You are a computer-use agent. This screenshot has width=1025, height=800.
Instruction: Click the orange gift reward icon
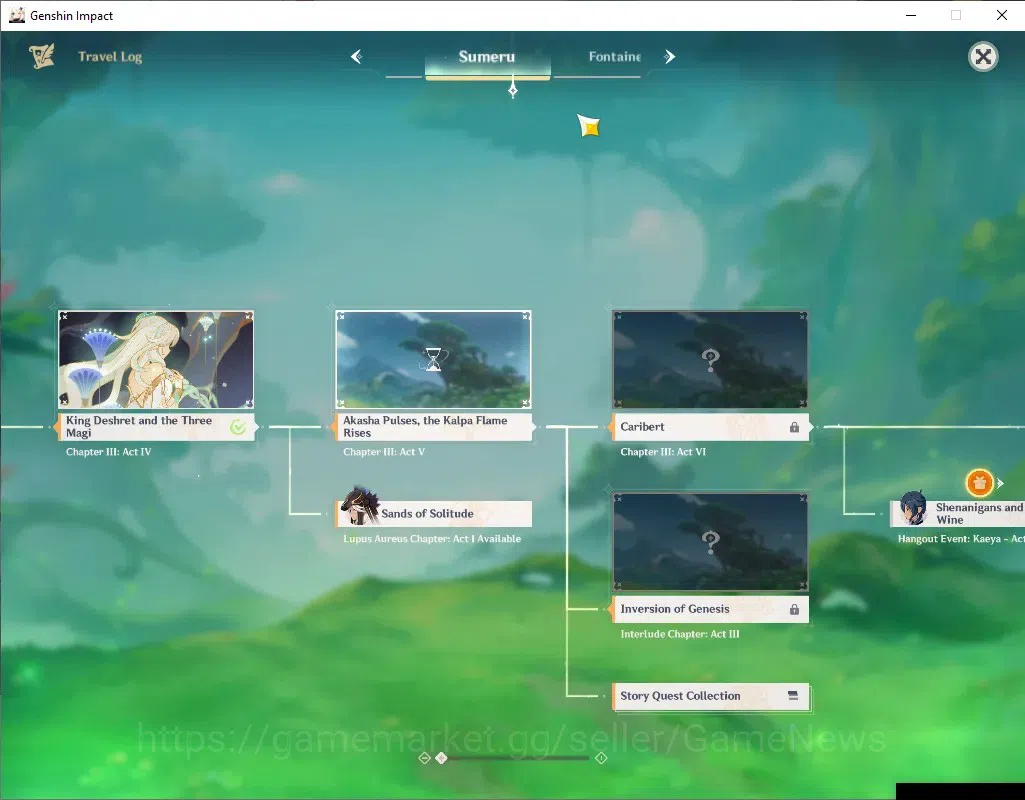point(979,483)
